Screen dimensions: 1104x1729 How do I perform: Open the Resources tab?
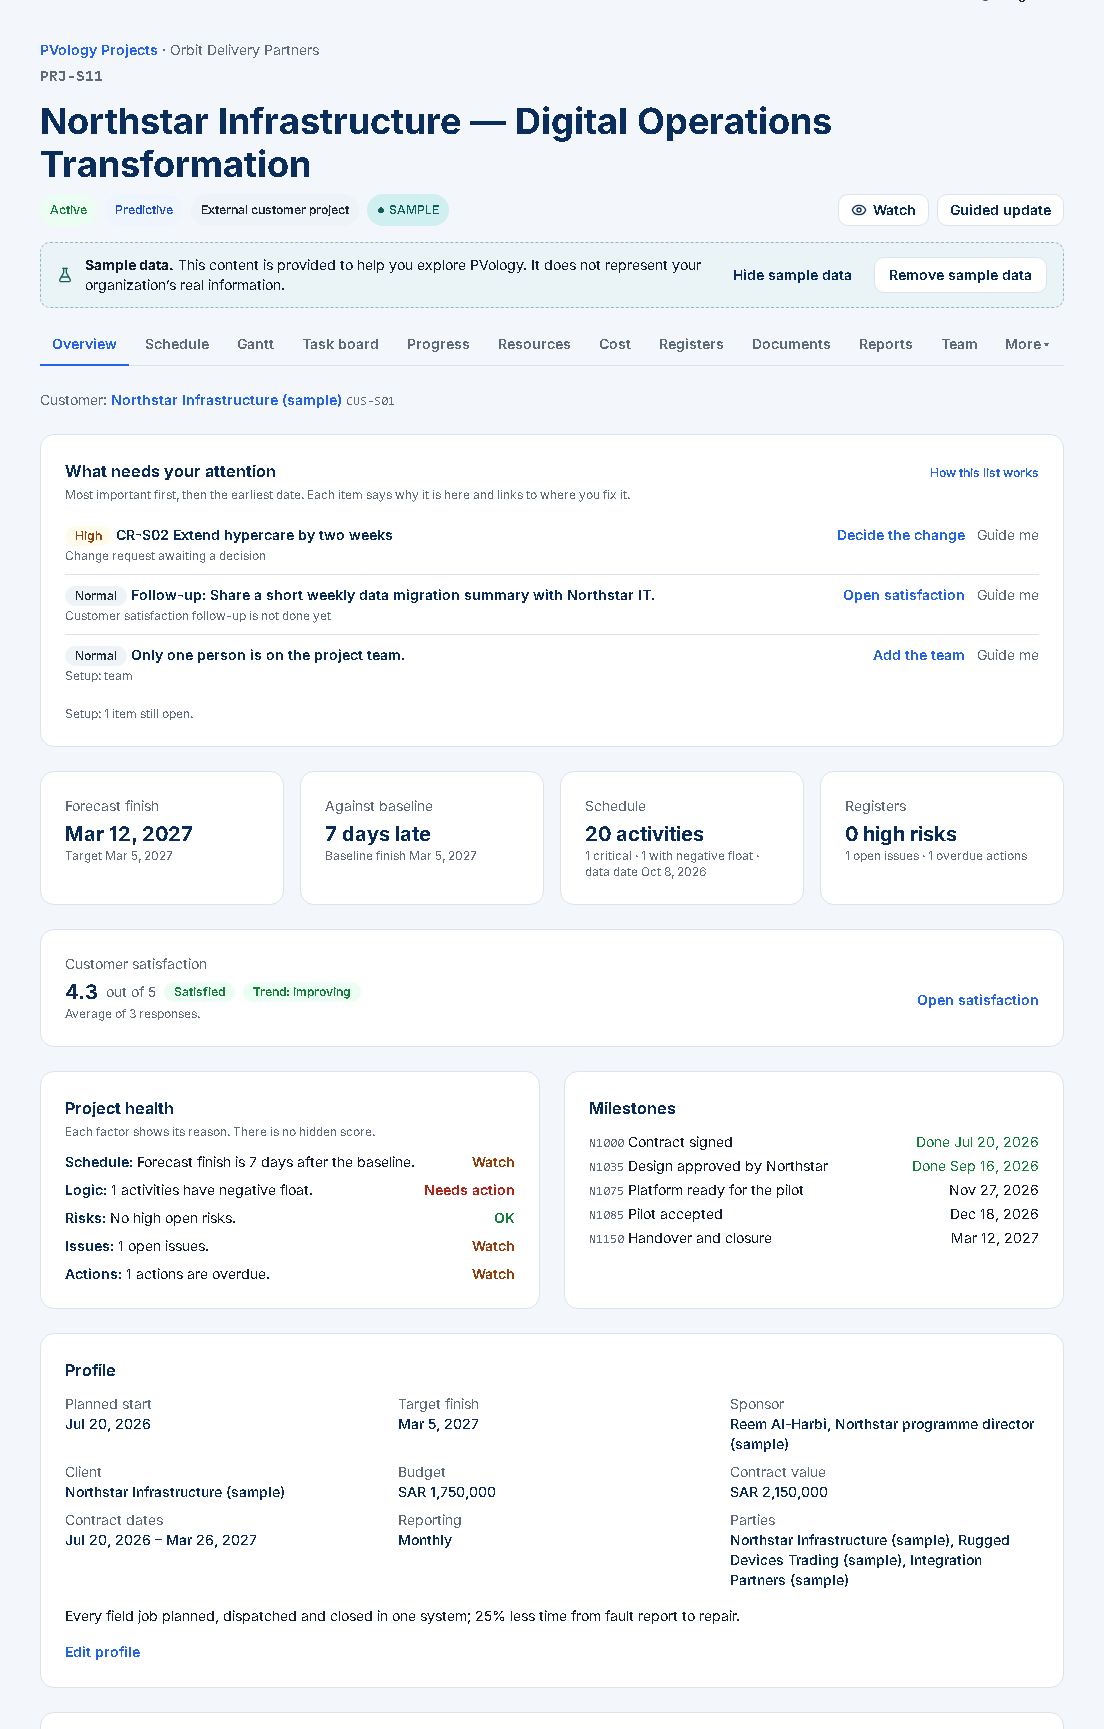tap(534, 344)
